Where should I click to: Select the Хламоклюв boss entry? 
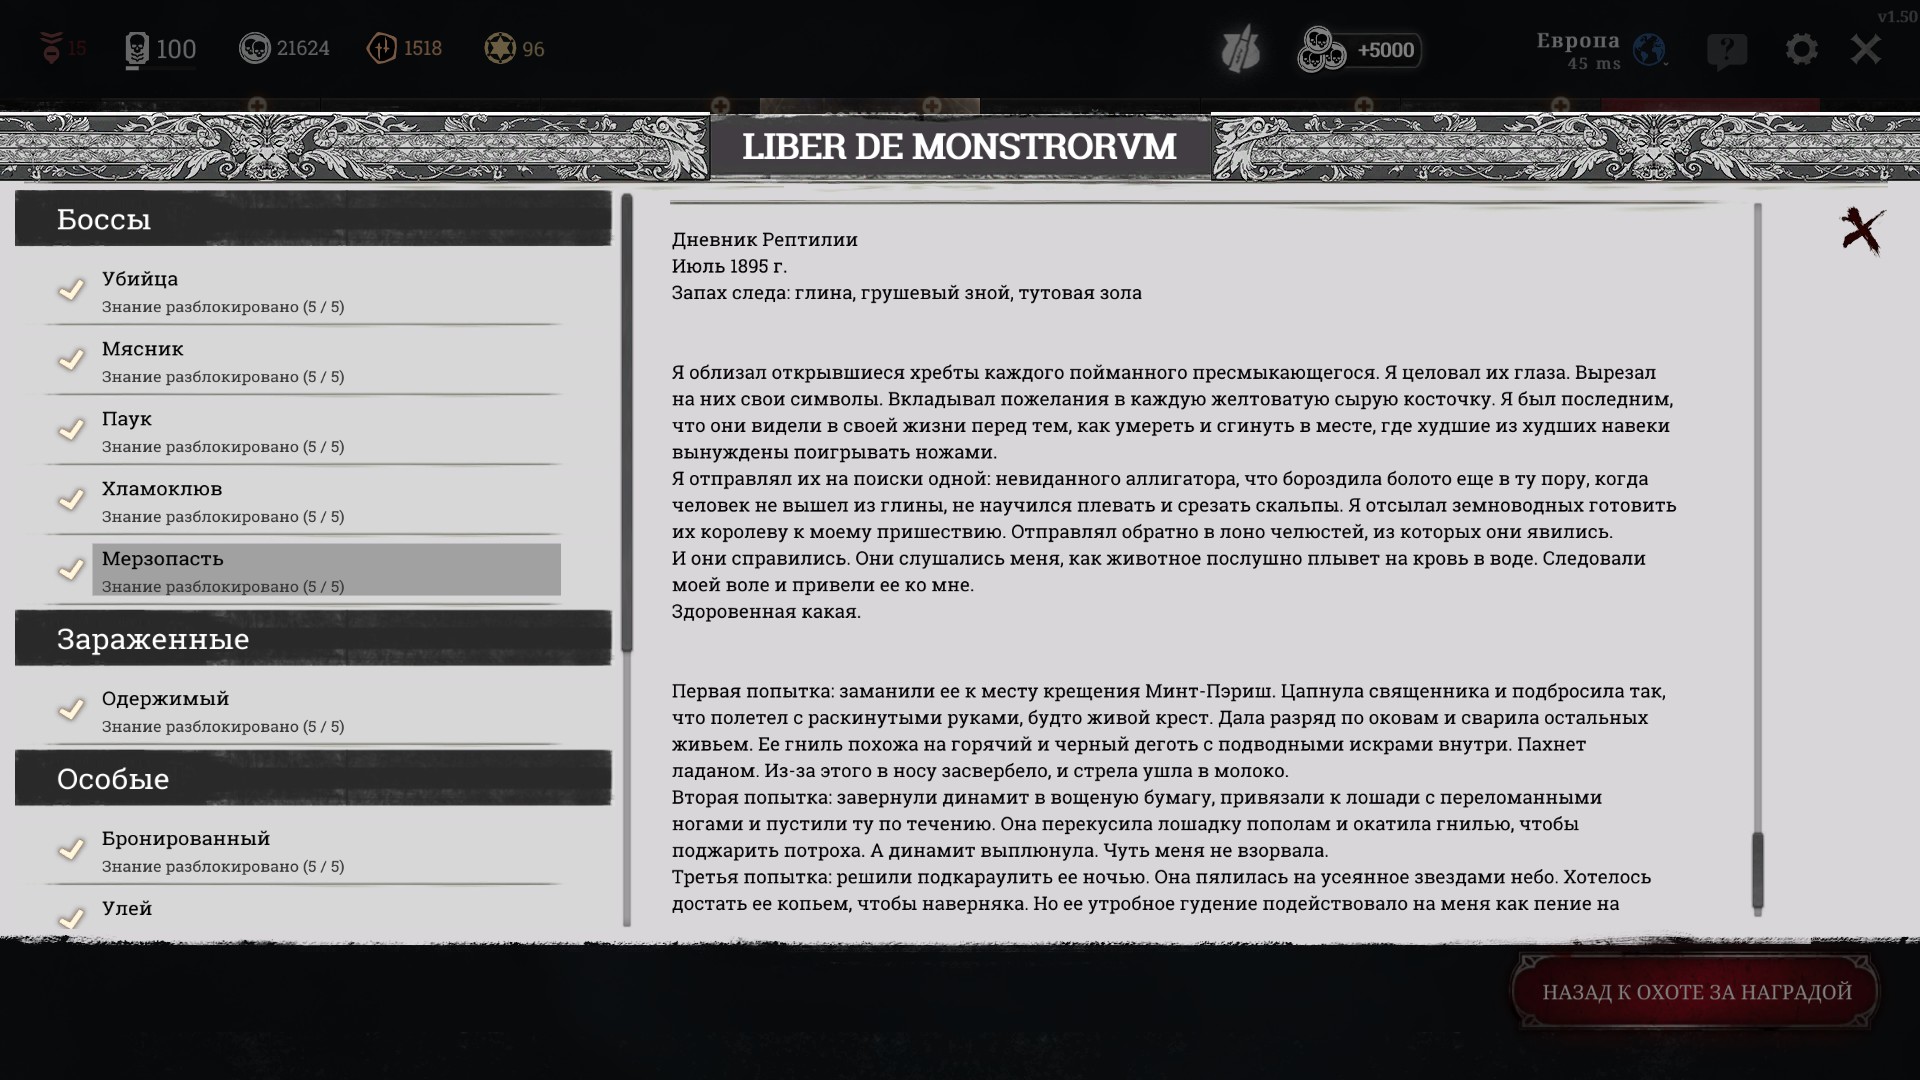coord(300,500)
